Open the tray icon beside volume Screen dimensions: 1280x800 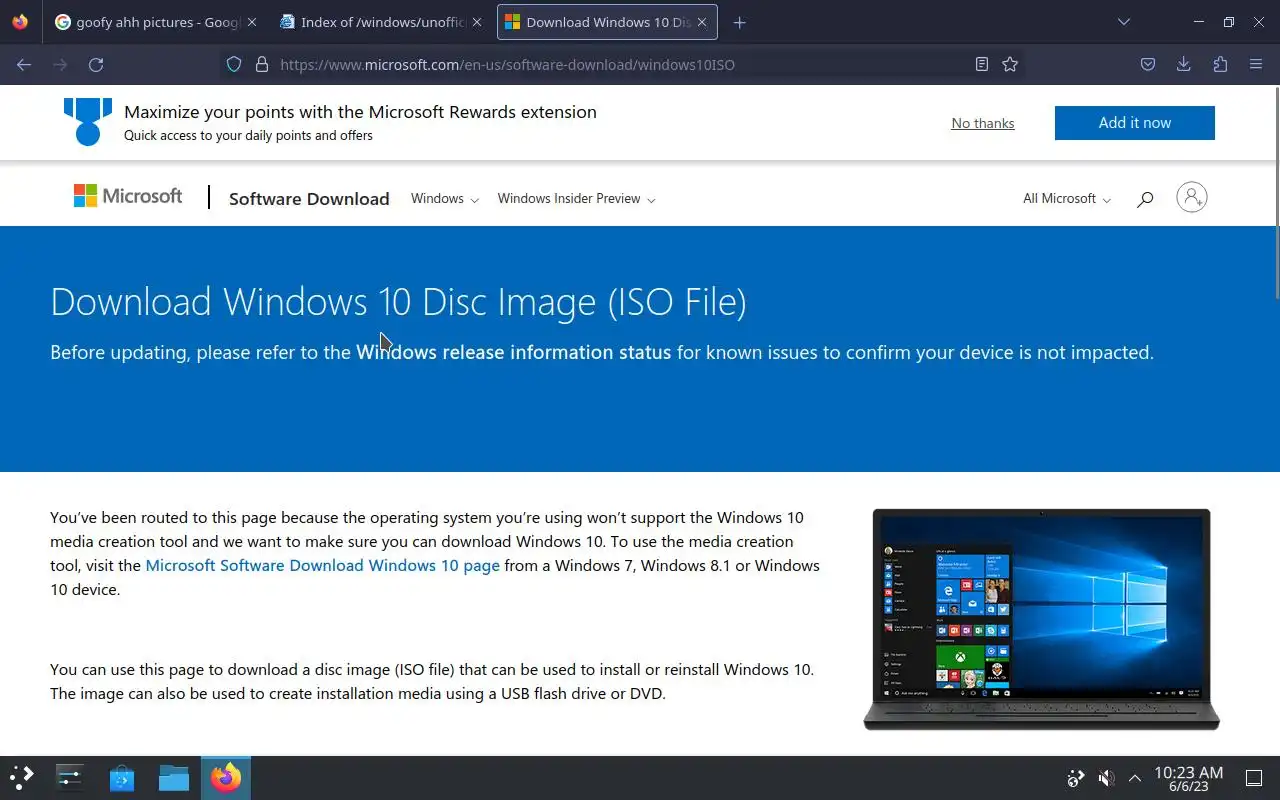(x=1076, y=777)
